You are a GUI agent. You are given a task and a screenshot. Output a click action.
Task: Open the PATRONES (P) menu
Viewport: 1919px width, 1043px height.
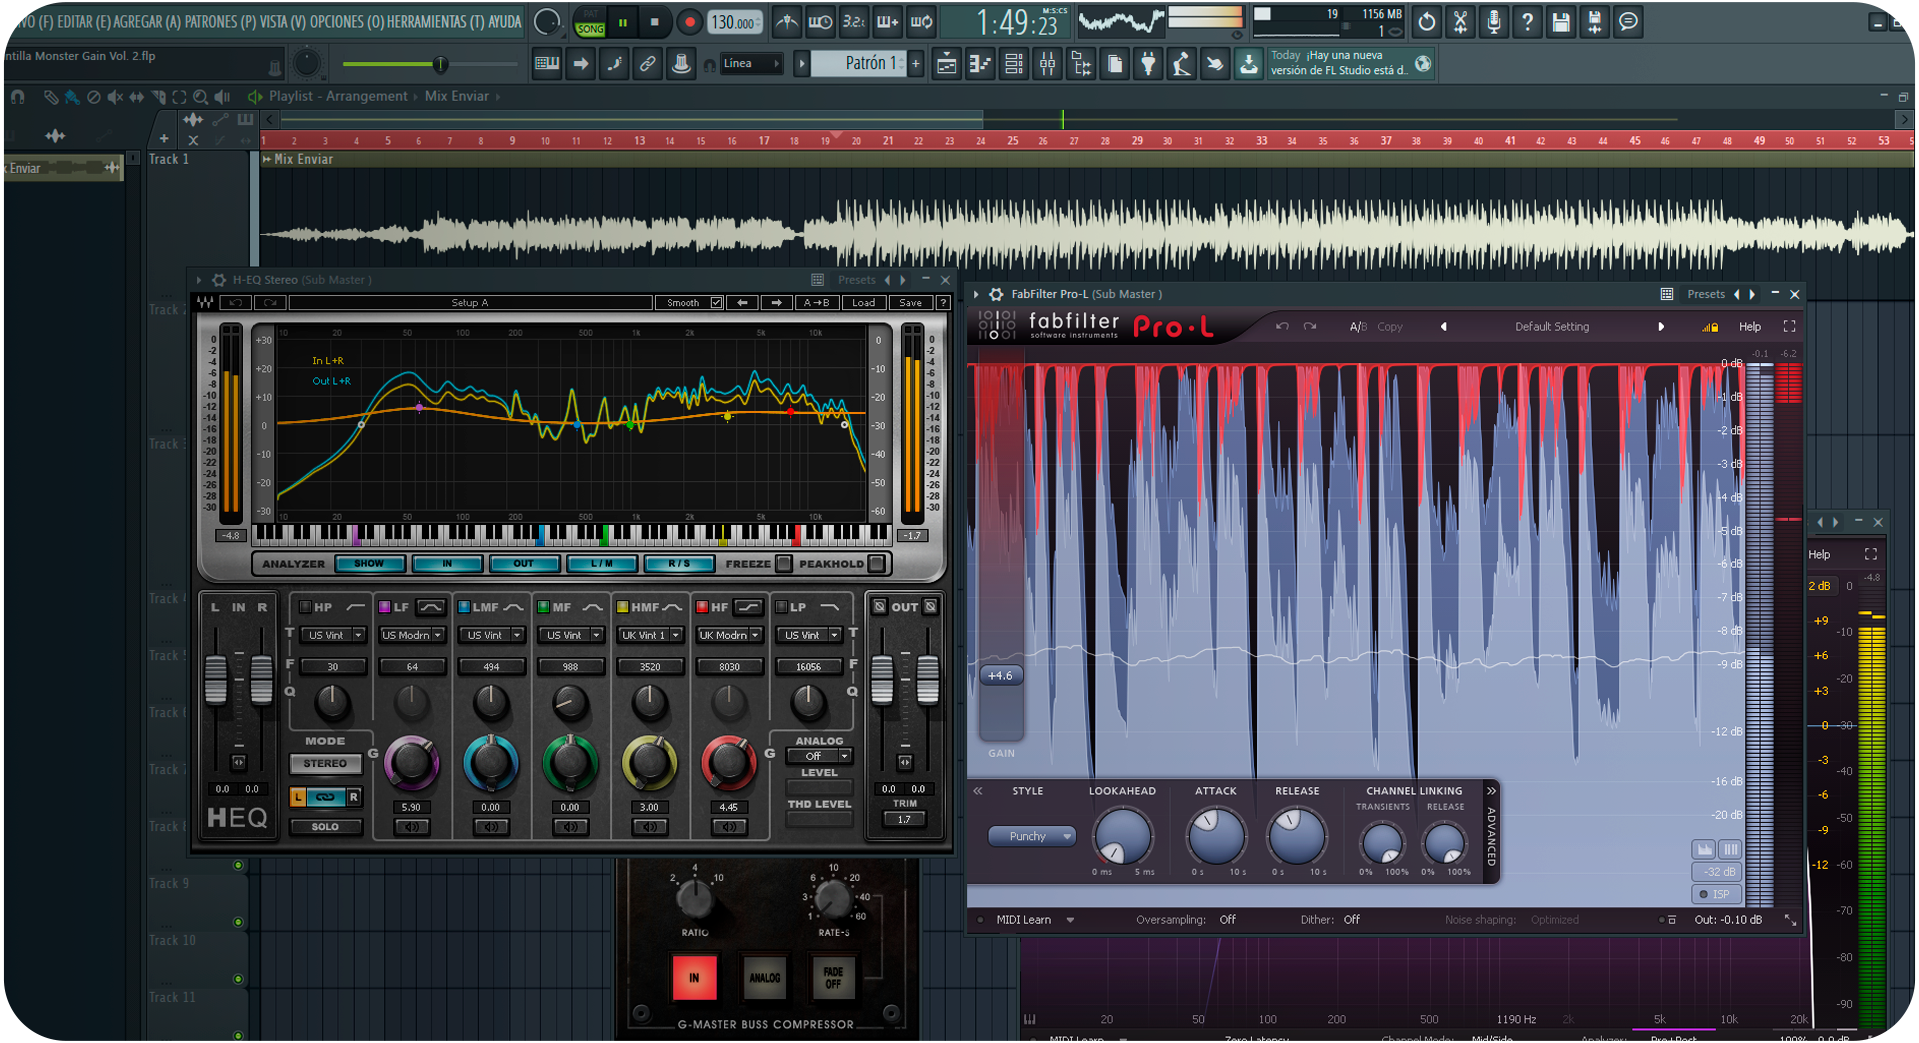[220, 22]
